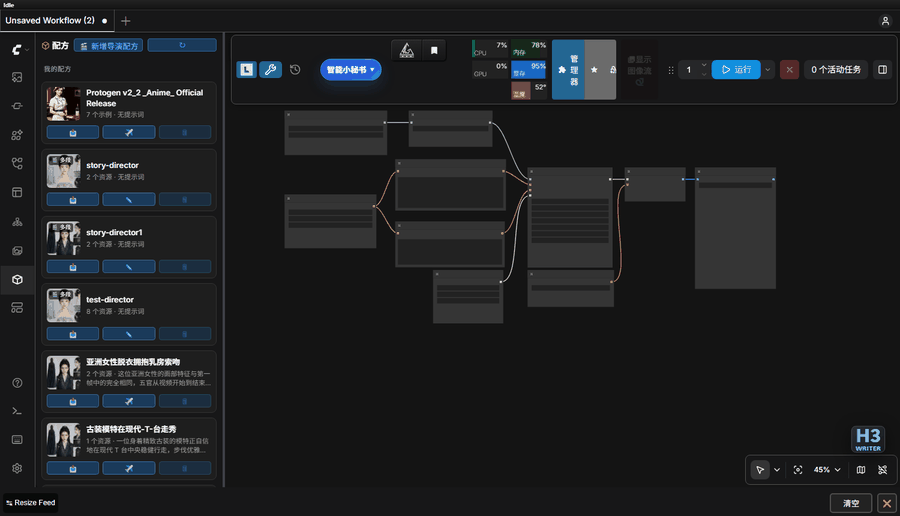Open the Templates sidebar icon
Viewport: 900px width, 516px height.
pos(17,192)
